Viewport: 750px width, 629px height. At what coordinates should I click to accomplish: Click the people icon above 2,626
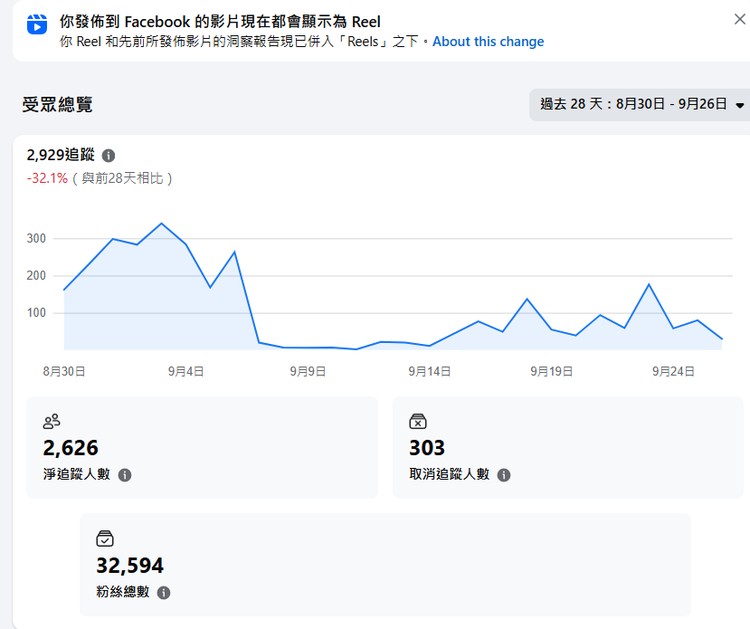(x=52, y=421)
